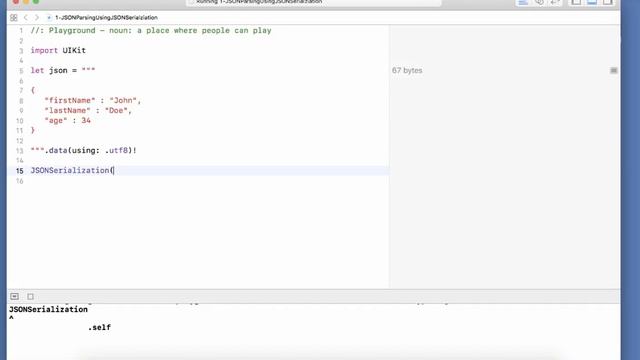Go back with the left arrow
This screenshot has height=360, width=640.
point(25,18)
